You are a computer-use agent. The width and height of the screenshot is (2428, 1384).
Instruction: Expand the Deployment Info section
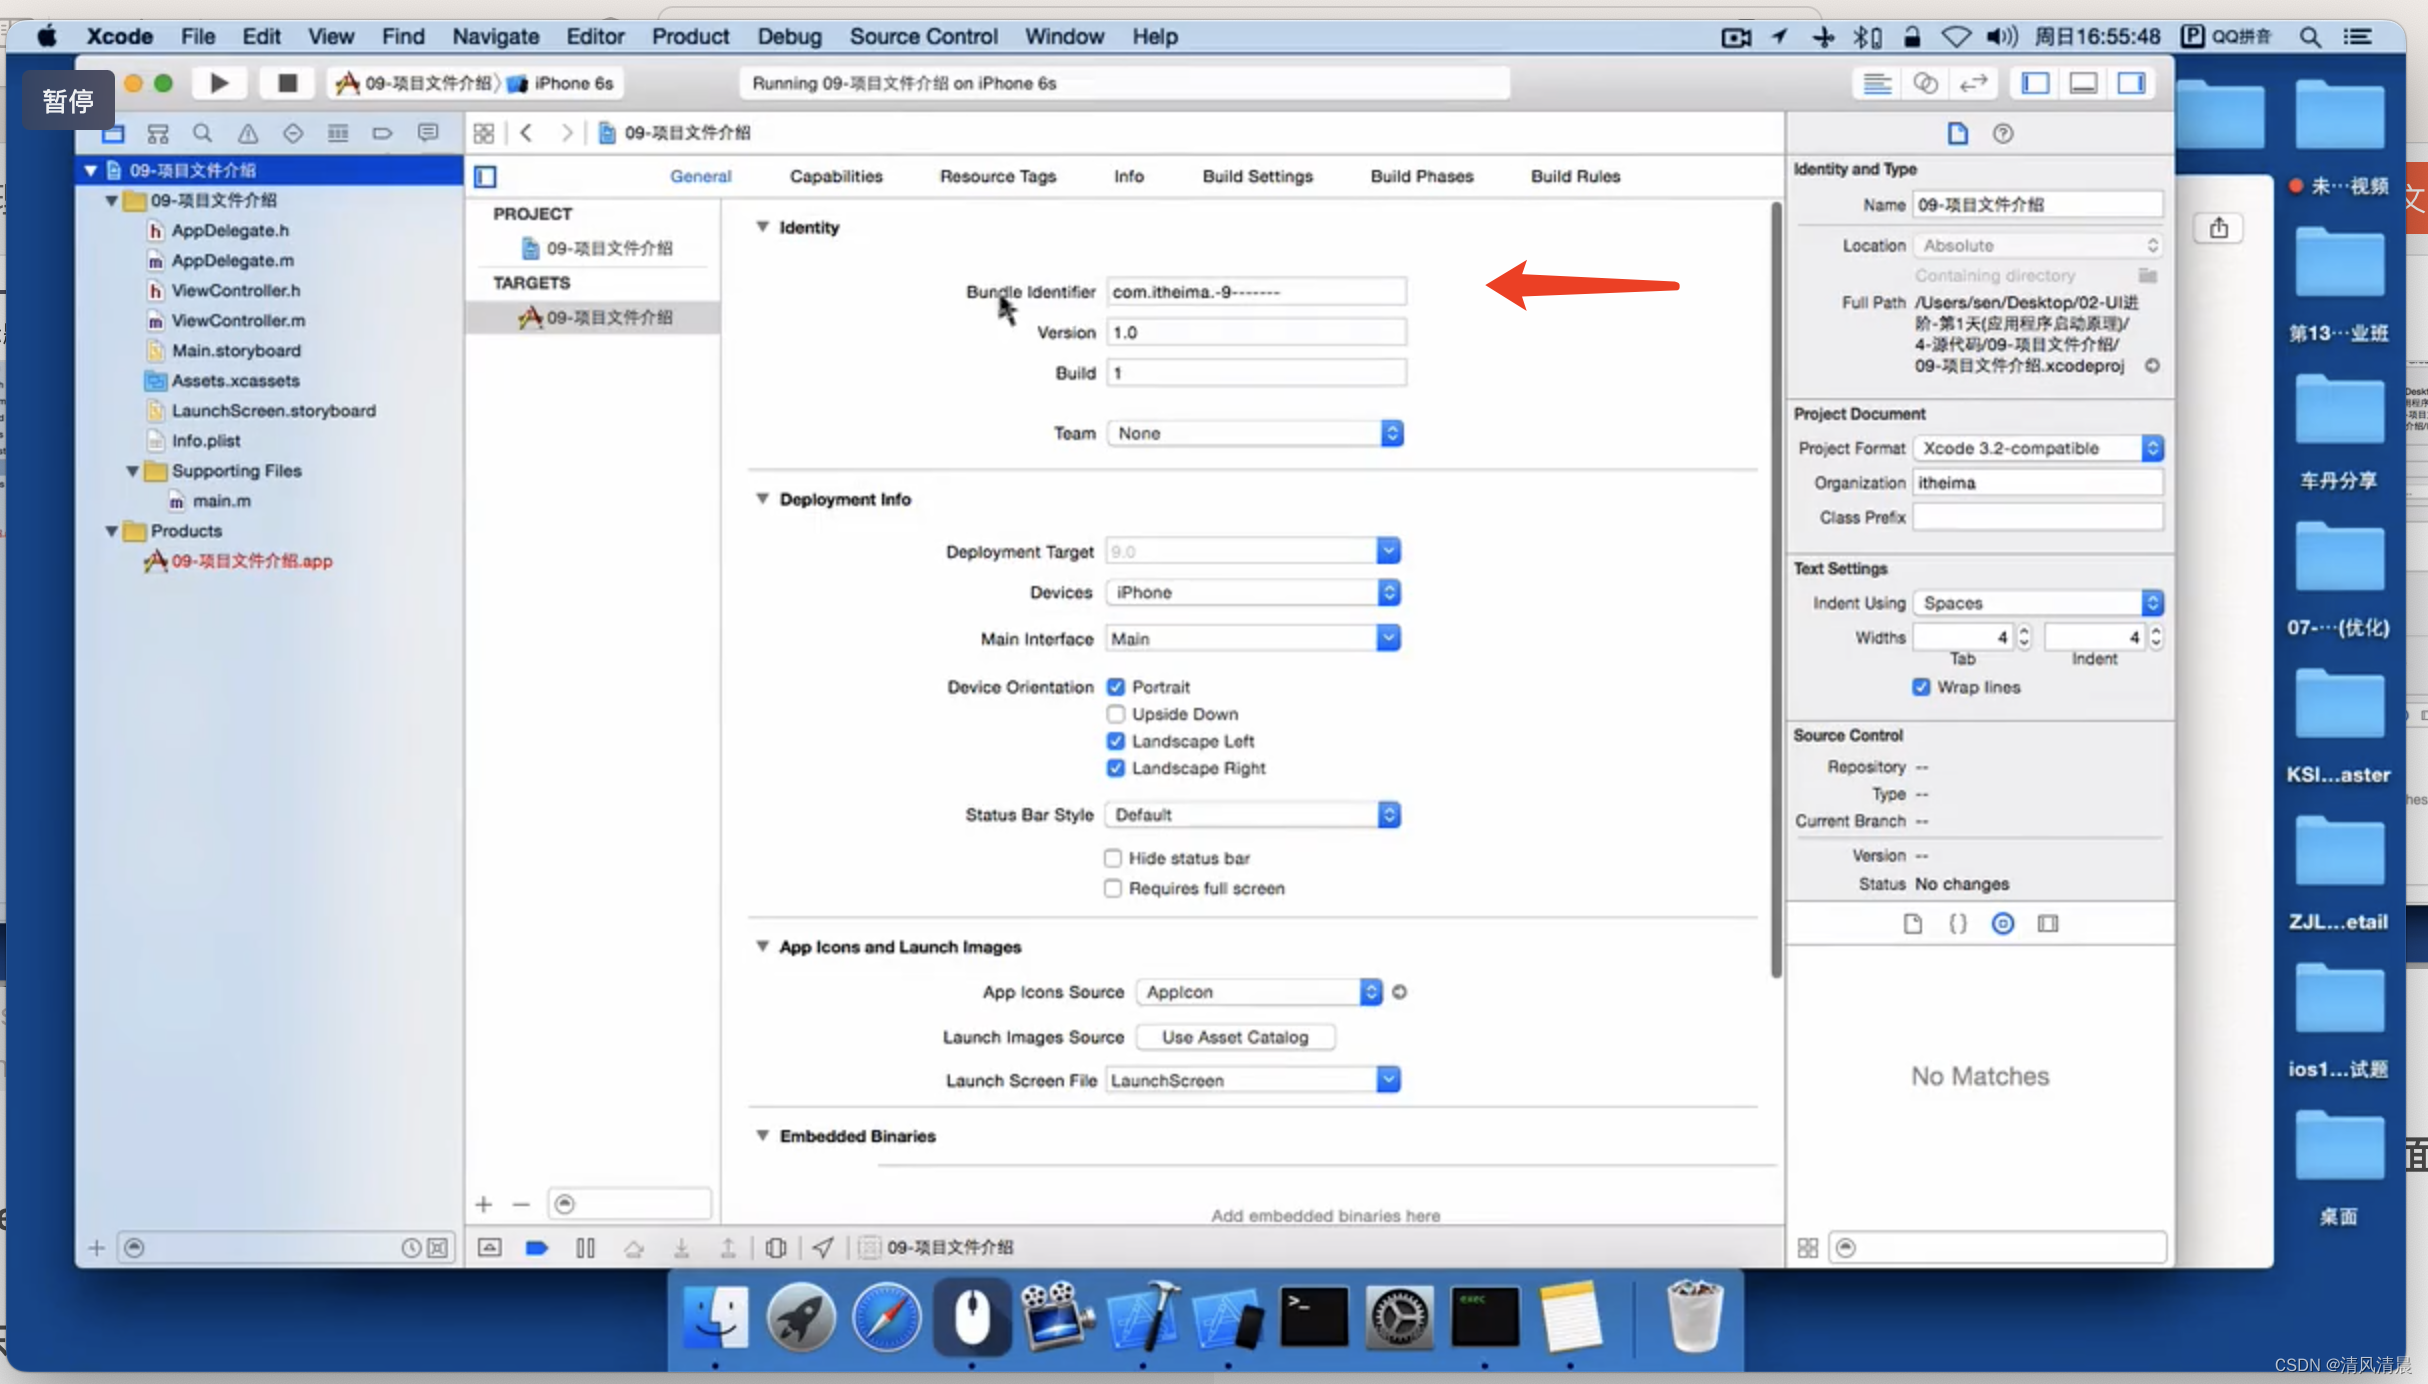click(764, 499)
